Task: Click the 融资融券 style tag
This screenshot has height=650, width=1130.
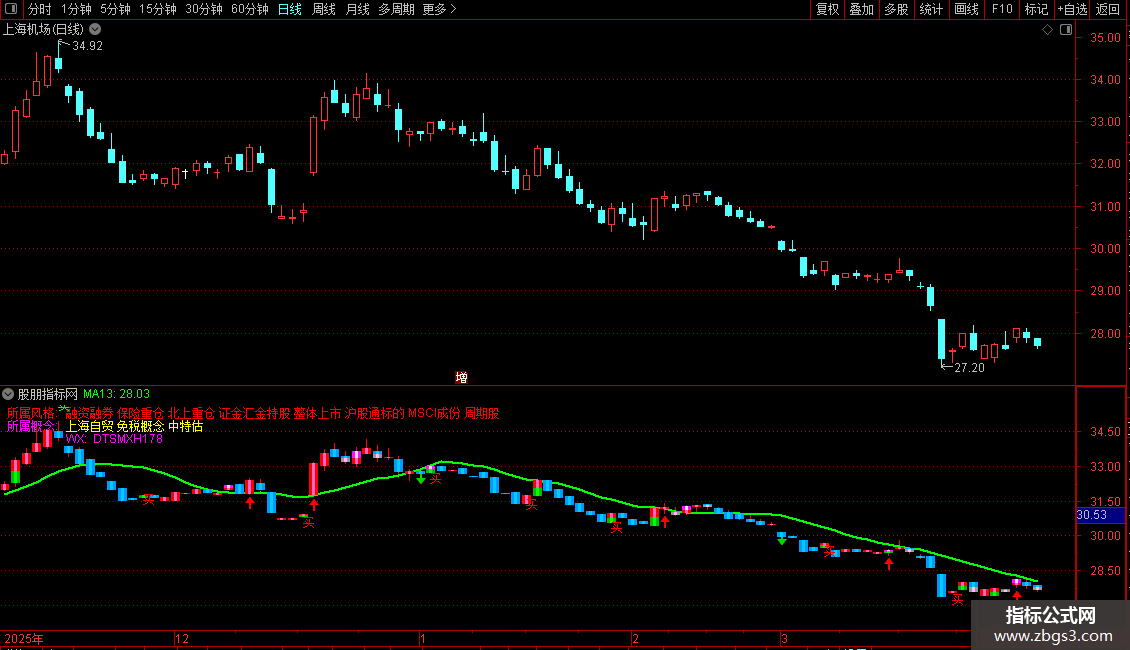Action: [89, 413]
